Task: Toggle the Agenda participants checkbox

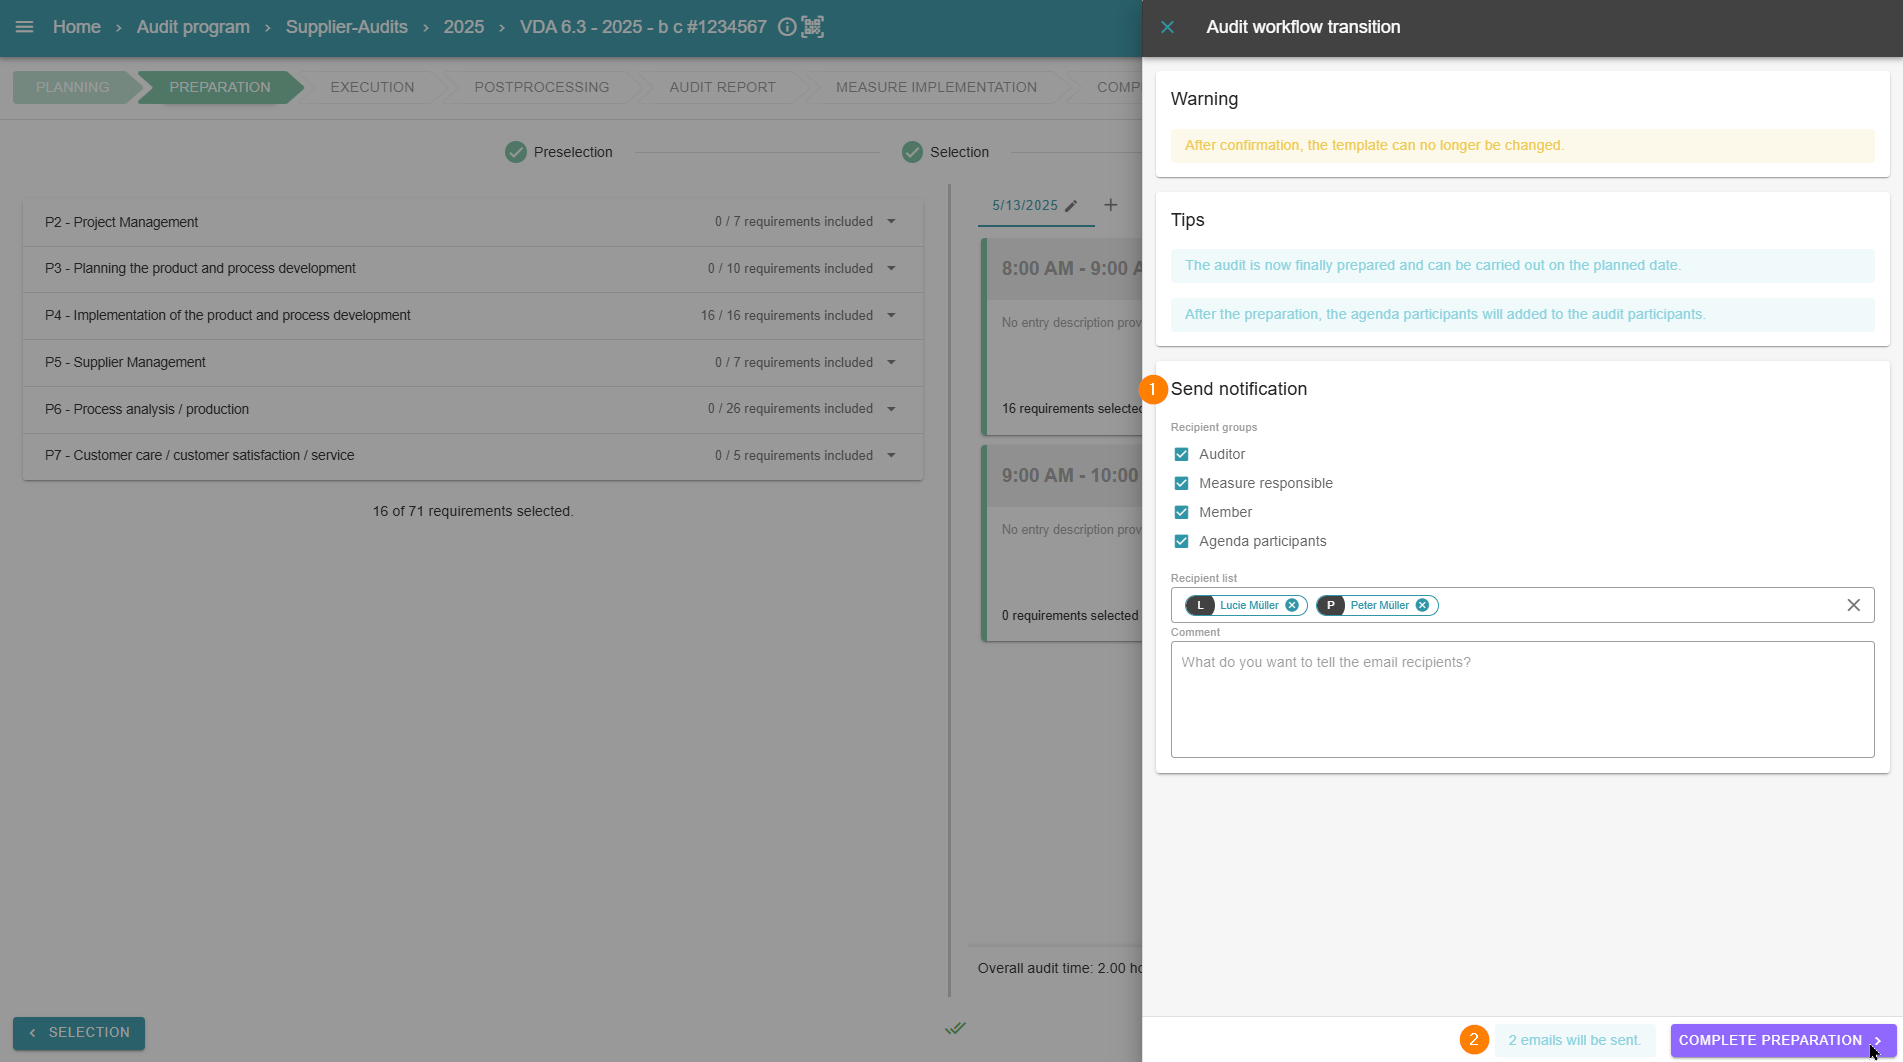Action: tap(1181, 541)
